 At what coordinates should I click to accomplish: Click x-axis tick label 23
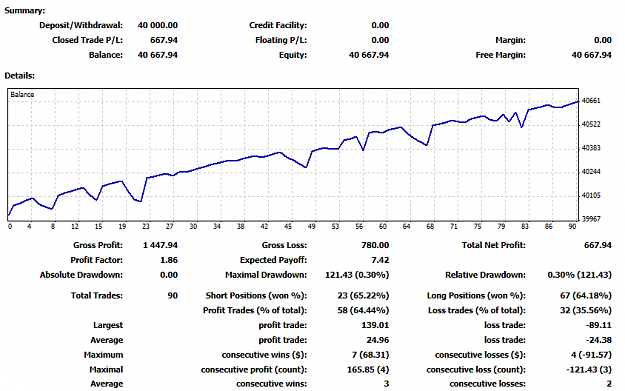click(146, 226)
